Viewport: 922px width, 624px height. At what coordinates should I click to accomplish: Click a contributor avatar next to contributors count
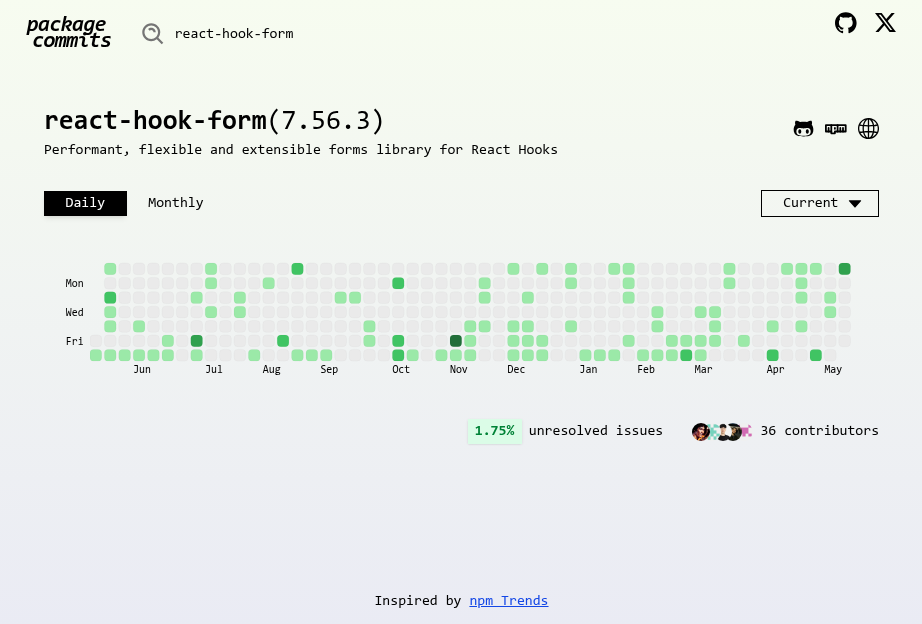tap(703, 431)
